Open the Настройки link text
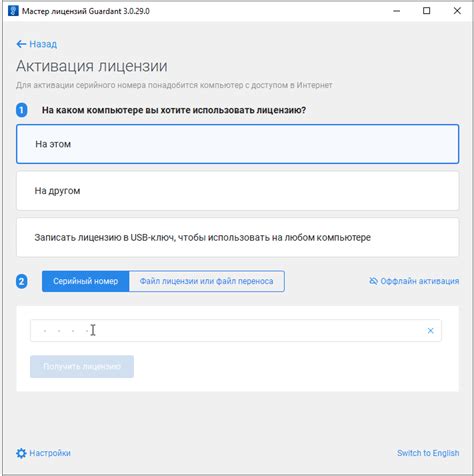 click(50, 453)
